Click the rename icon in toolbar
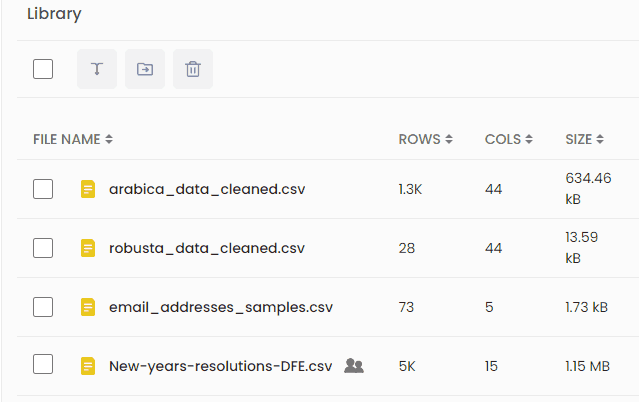639x402 pixels. click(97, 69)
